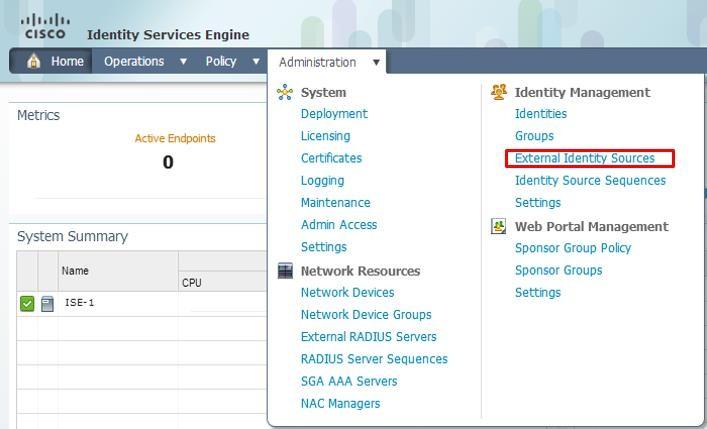
Task: Click the Identity Management people icon
Action: pos(499,92)
